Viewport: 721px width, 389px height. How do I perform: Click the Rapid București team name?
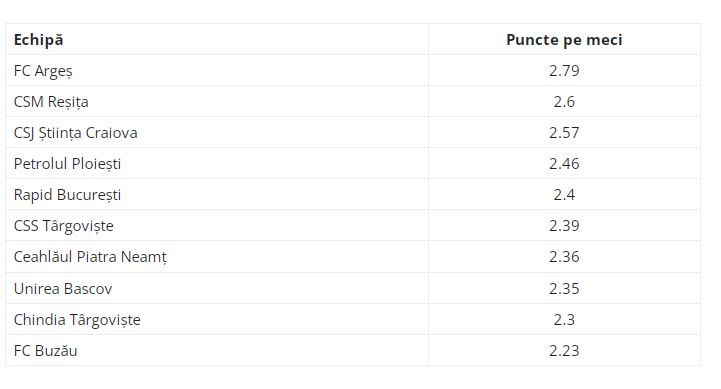[x=68, y=194]
